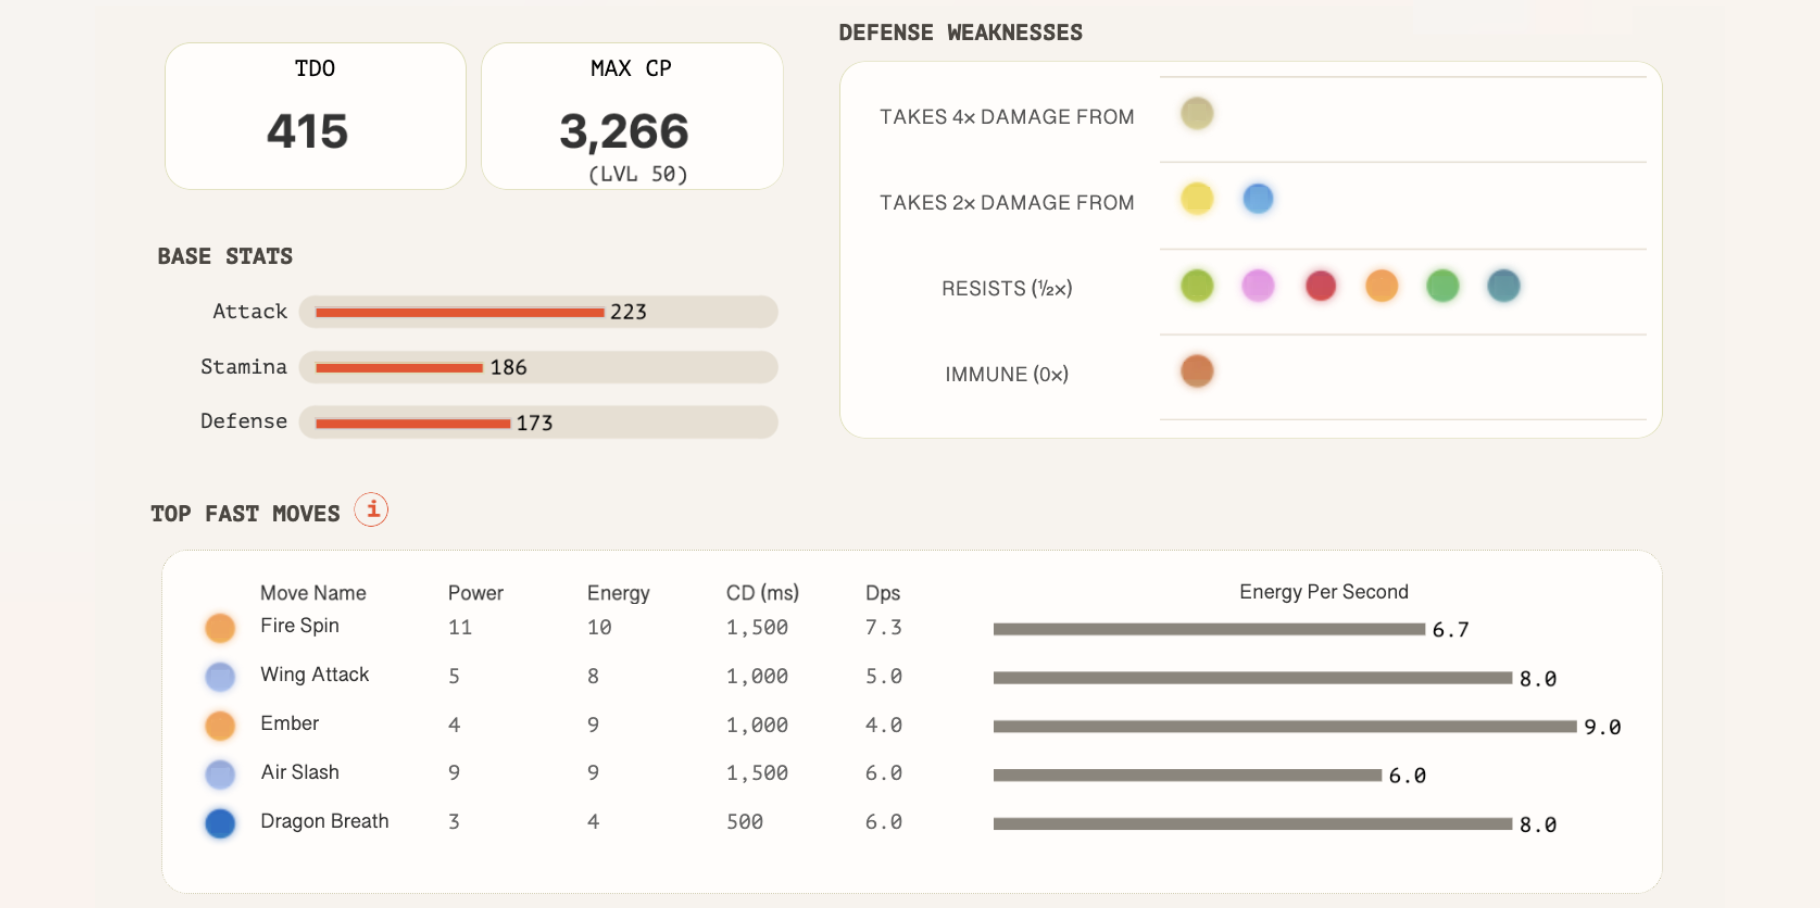Click the orange type dot beside Ember
Image resolution: width=1820 pixels, height=908 pixels.
tap(220, 725)
